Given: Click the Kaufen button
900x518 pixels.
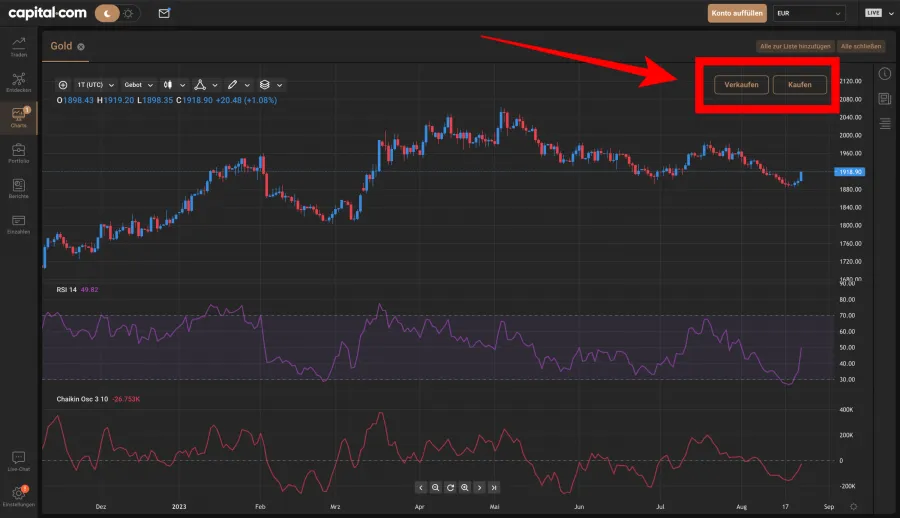Looking at the screenshot, I should (x=799, y=85).
